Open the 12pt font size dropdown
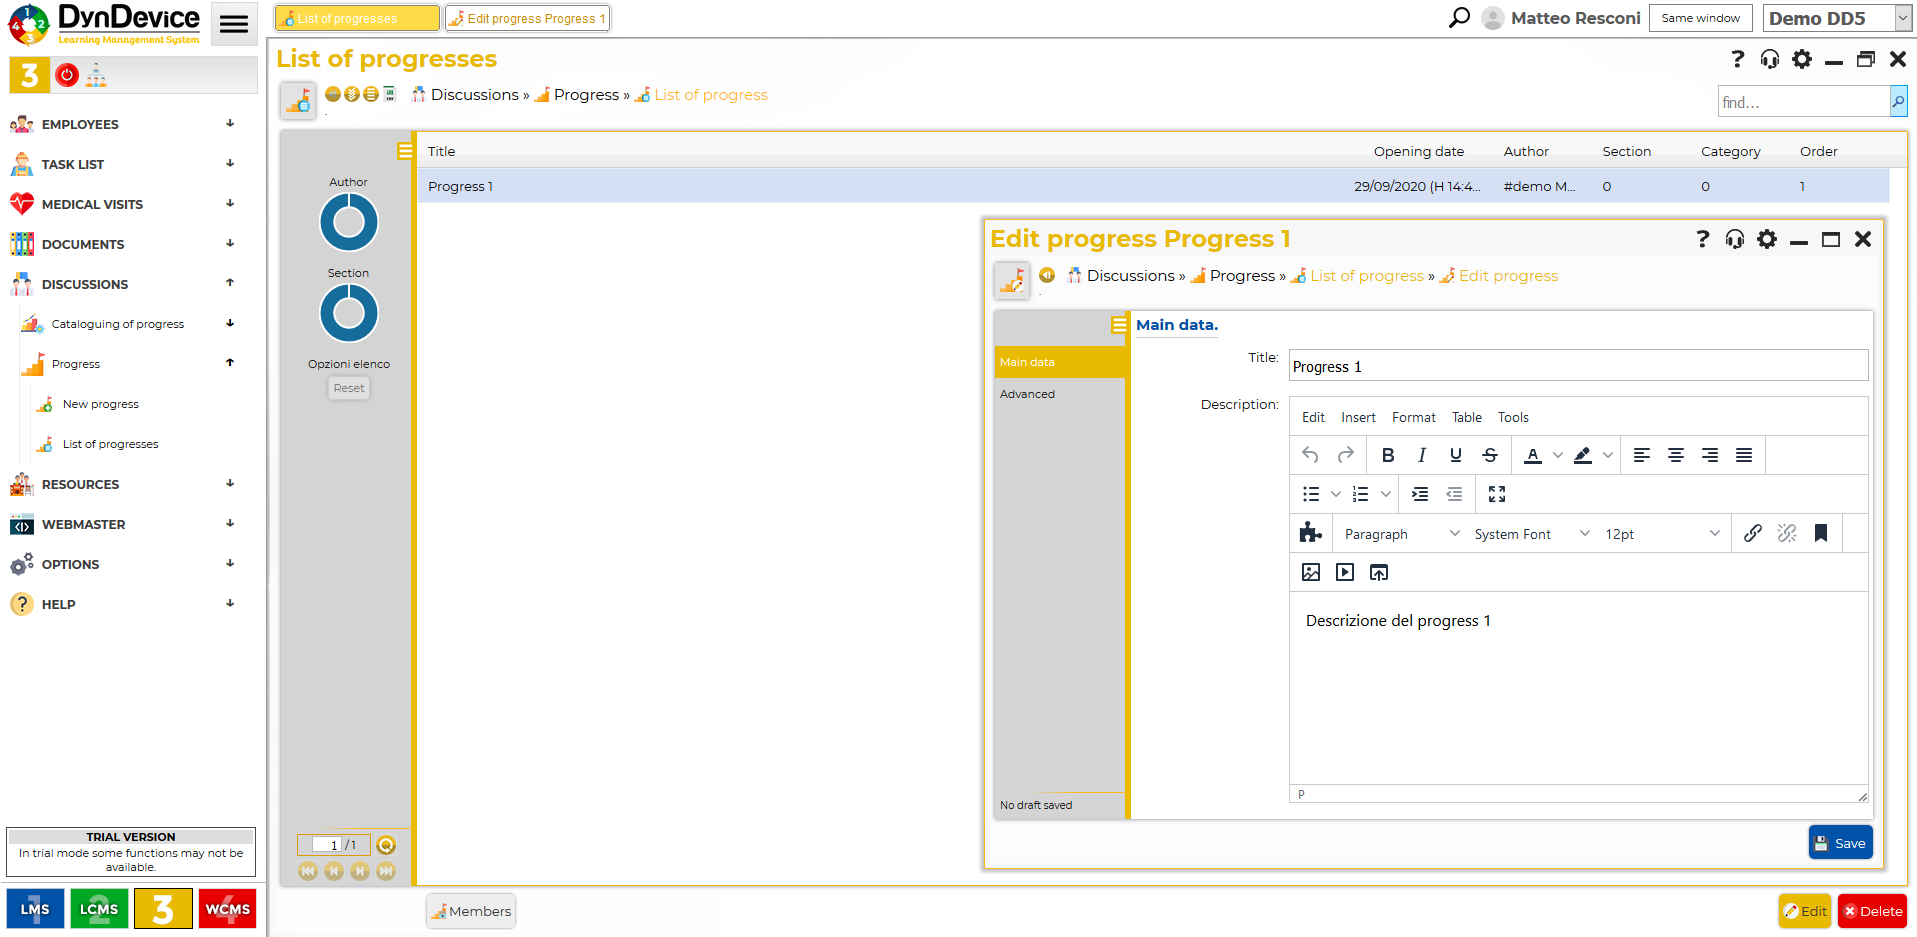Screen dimensions: 1917x937 1662,534
